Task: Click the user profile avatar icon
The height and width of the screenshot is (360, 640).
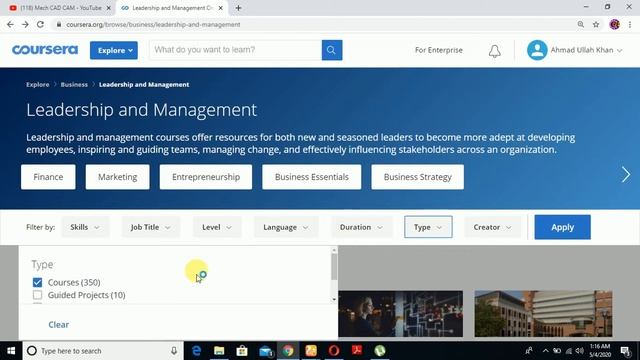Action: tap(537, 50)
